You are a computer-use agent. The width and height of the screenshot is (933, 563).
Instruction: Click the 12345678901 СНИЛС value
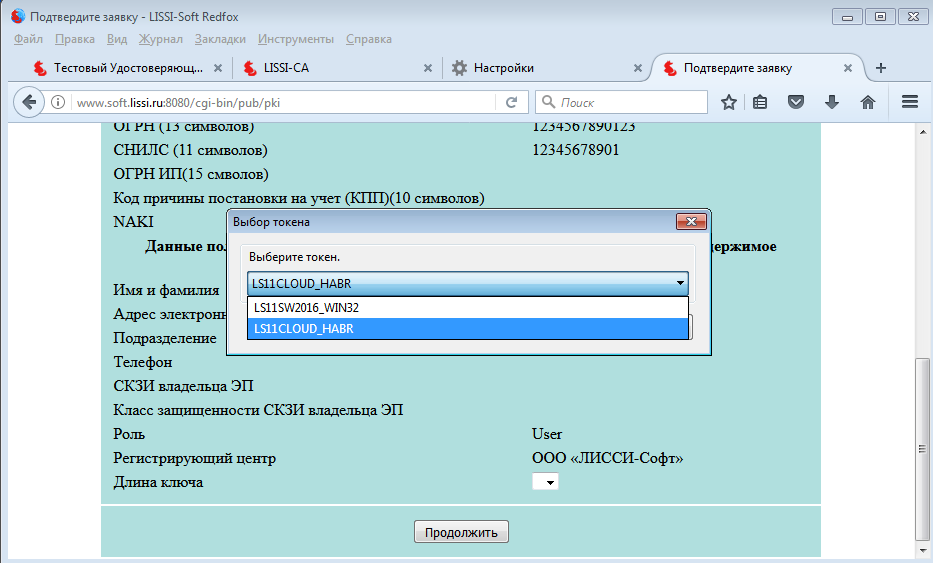(x=575, y=150)
